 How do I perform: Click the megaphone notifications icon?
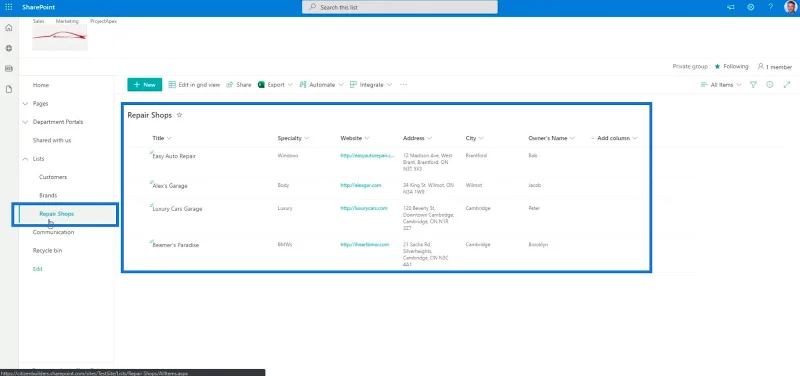click(731, 7)
